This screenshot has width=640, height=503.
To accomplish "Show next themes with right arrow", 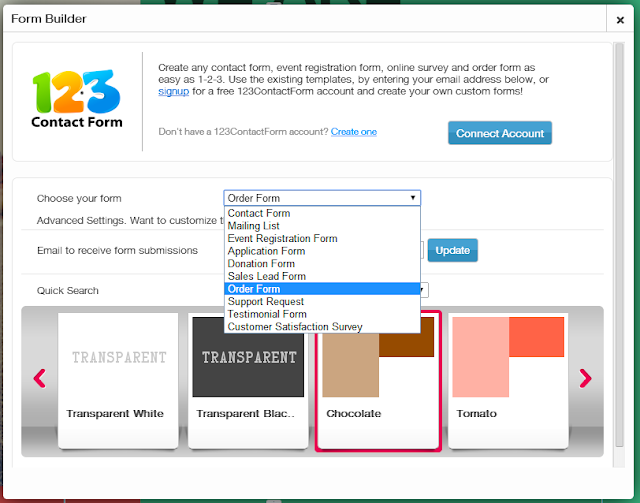I will point(585,378).
